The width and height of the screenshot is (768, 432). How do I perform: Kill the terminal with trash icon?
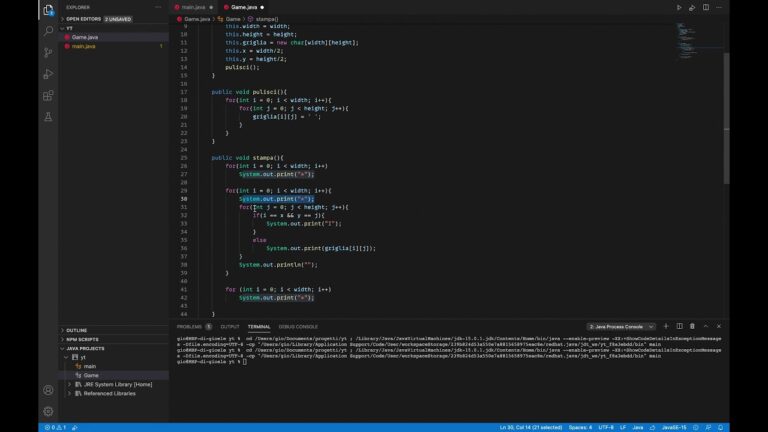tap(692, 326)
